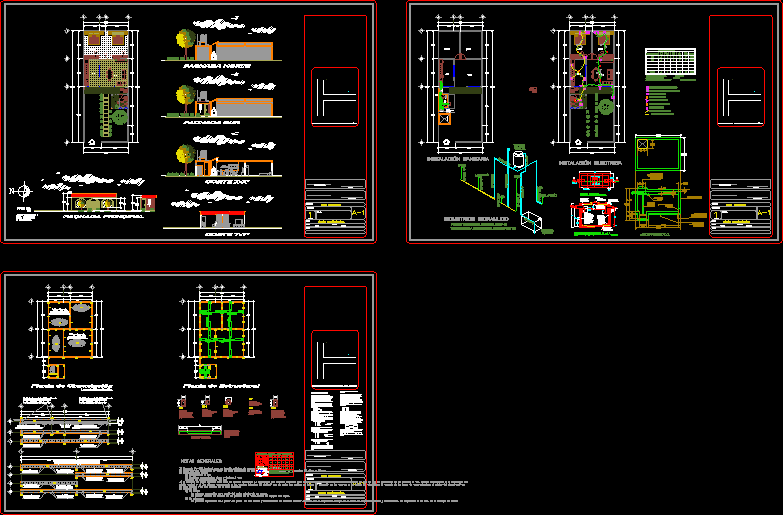783x515 pixels.
Task: Select the tree in Fachada Norte elevation
Action: pos(185,40)
